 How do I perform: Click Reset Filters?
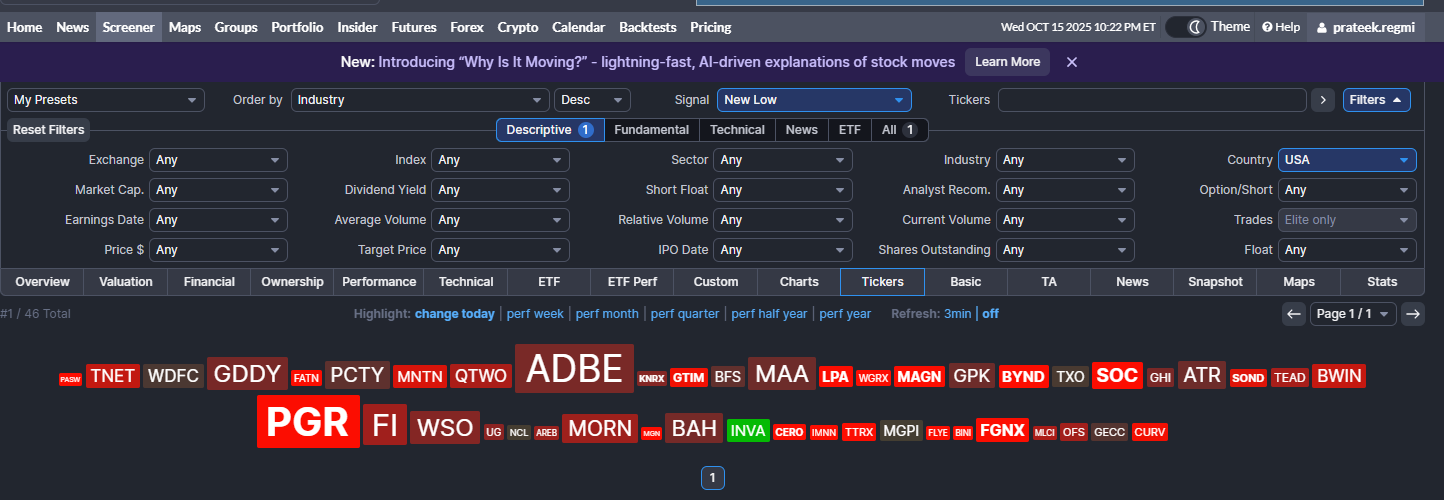[x=48, y=130]
